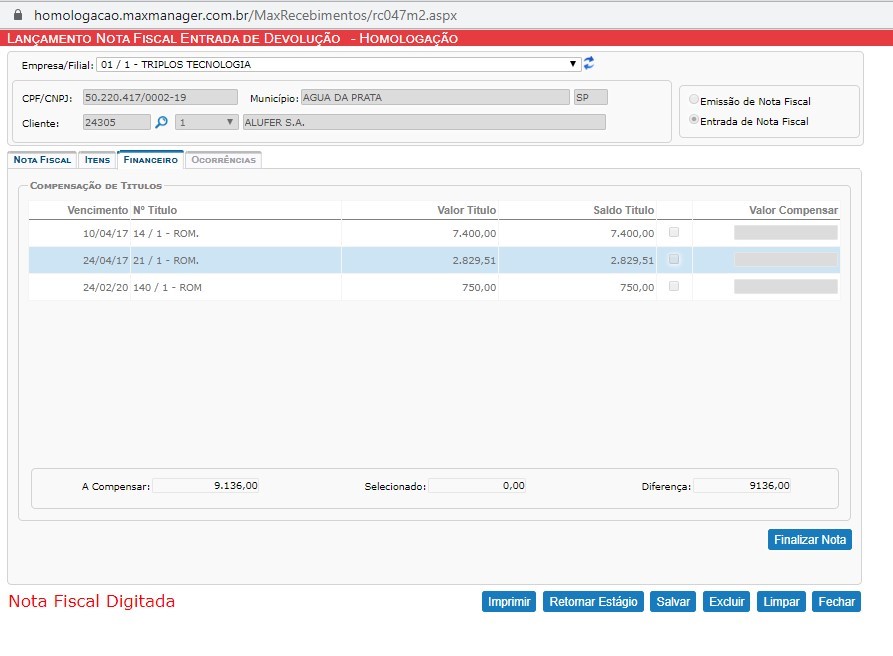
Task: Click the Selecionado field 0,00
Action: click(477, 485)
